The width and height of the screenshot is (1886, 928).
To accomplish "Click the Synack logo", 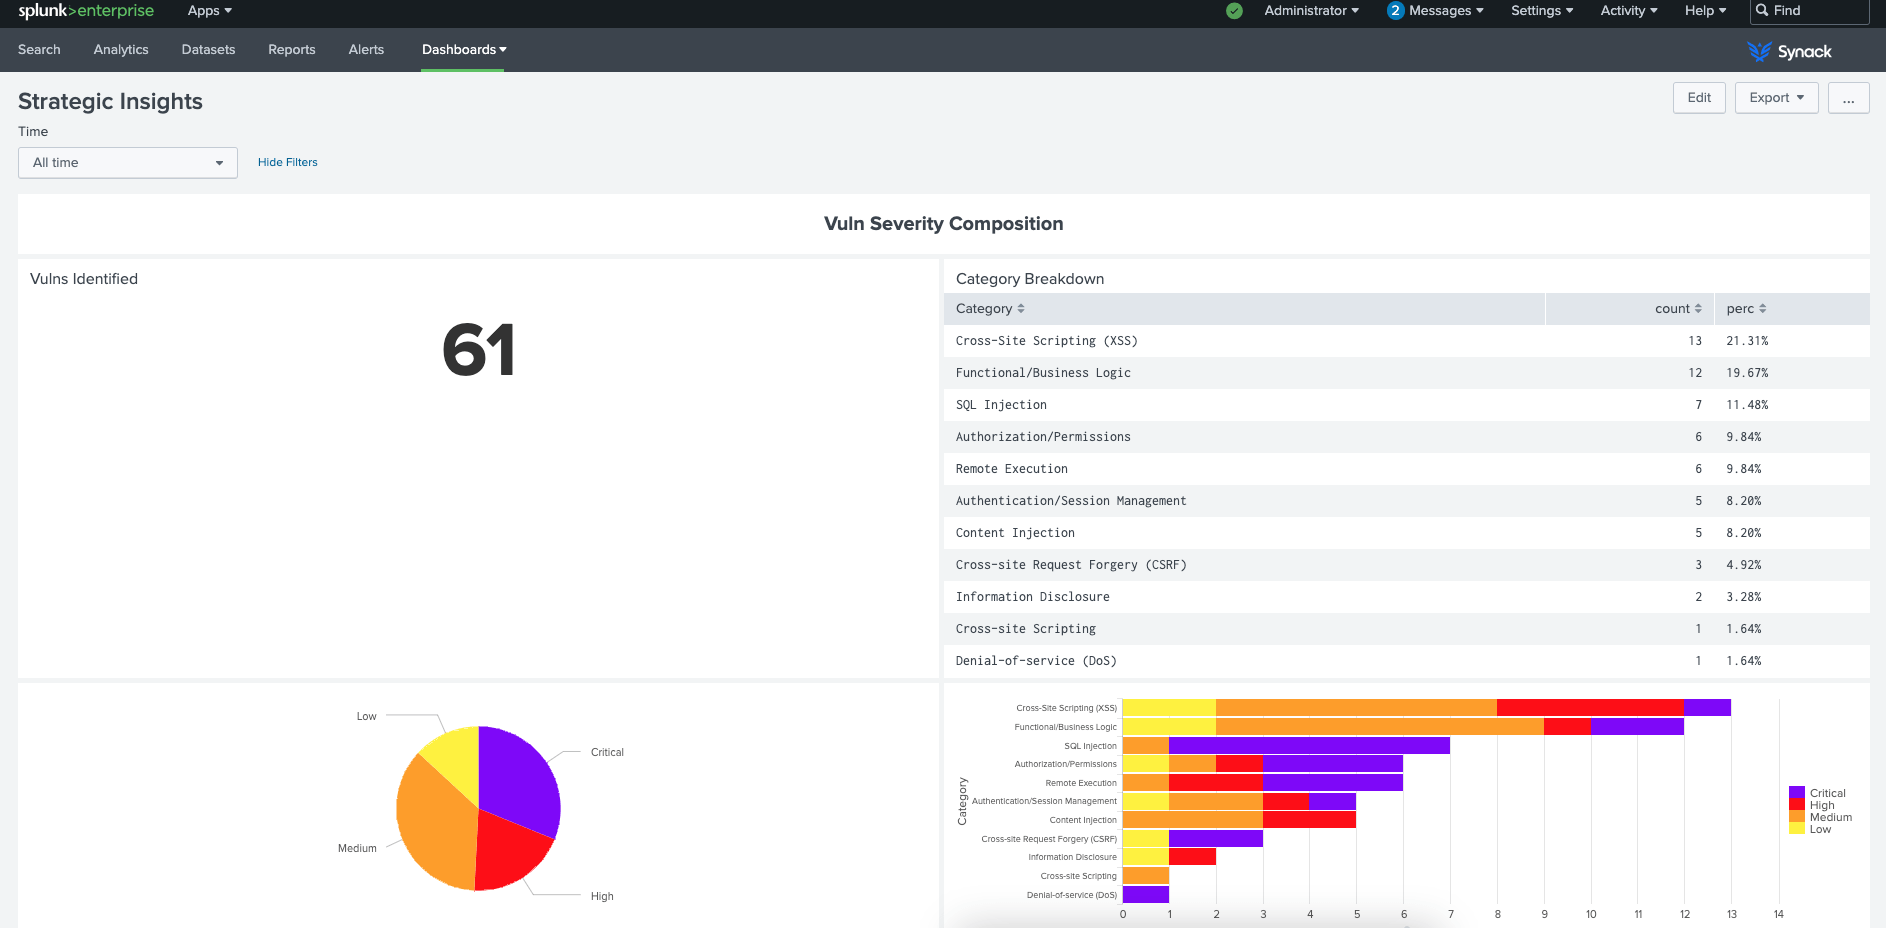I will point(1789,52).
